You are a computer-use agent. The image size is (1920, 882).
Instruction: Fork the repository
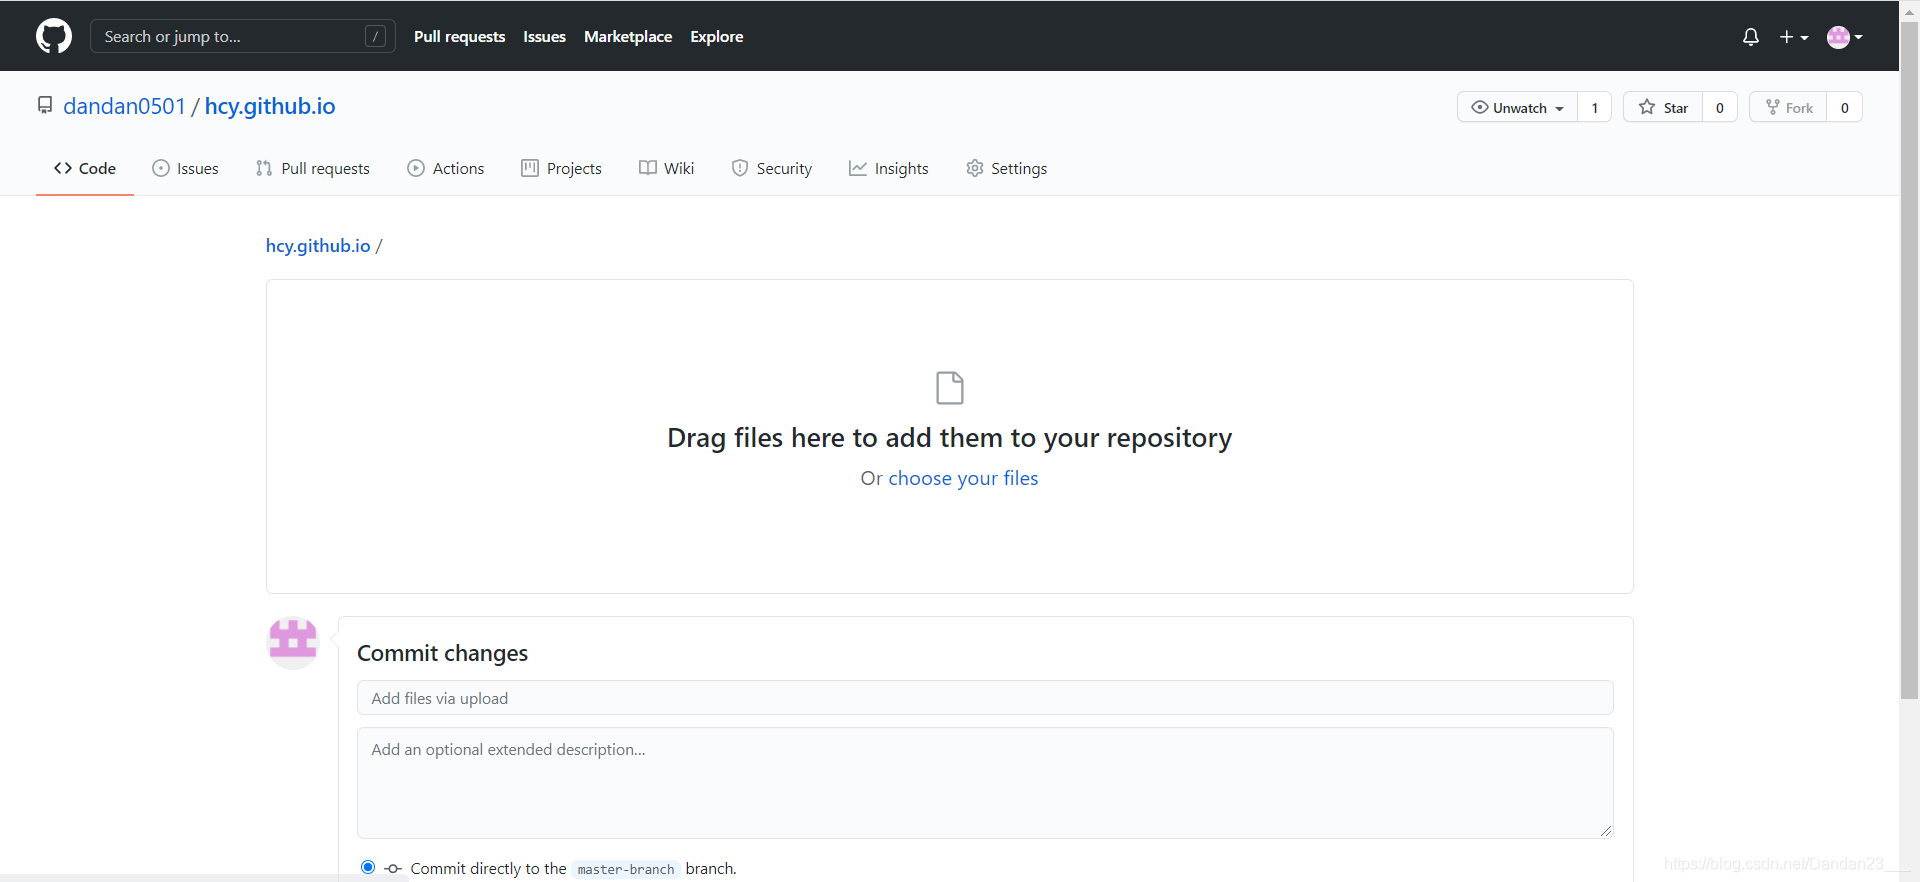coord(1788,107)
